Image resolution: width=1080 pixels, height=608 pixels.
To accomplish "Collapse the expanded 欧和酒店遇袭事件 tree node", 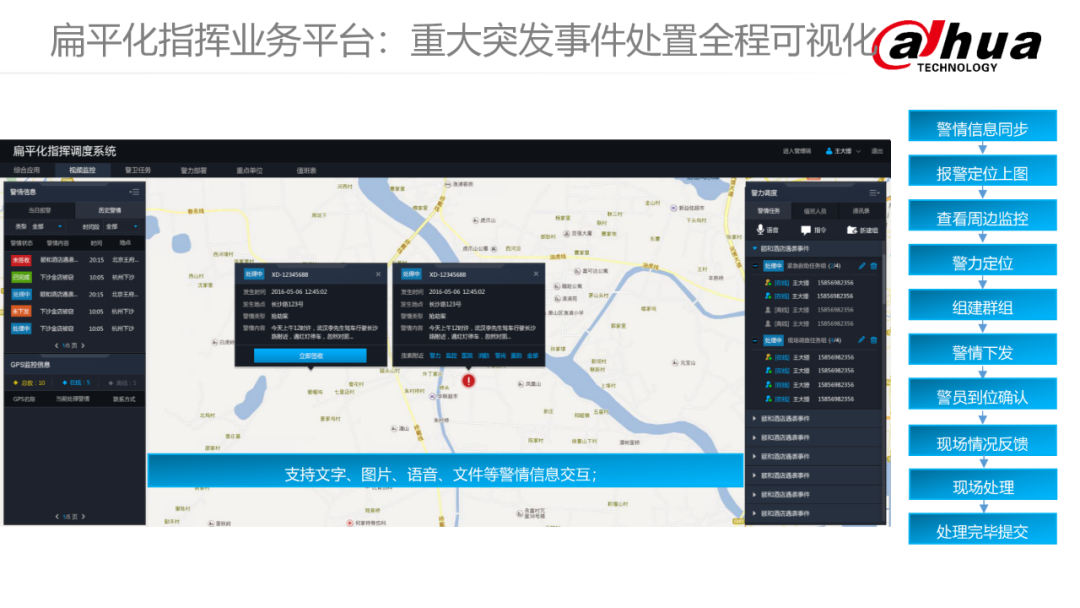I will click(755, 249).
